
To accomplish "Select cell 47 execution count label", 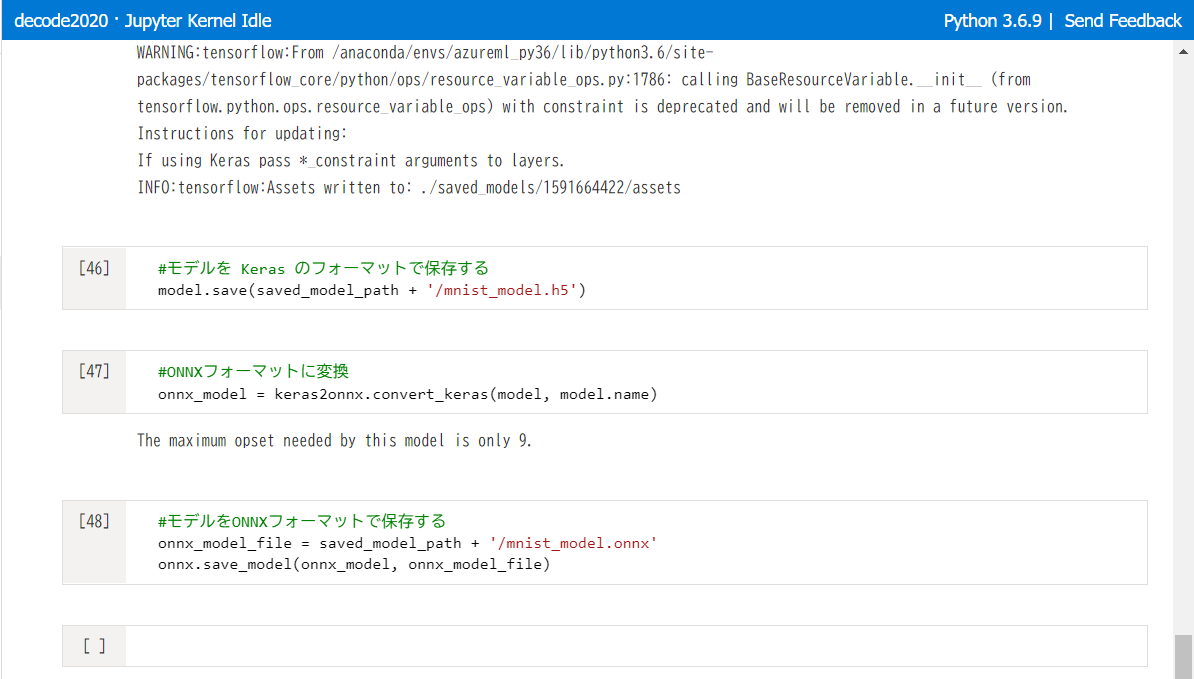I will click(x=94, y=371).
